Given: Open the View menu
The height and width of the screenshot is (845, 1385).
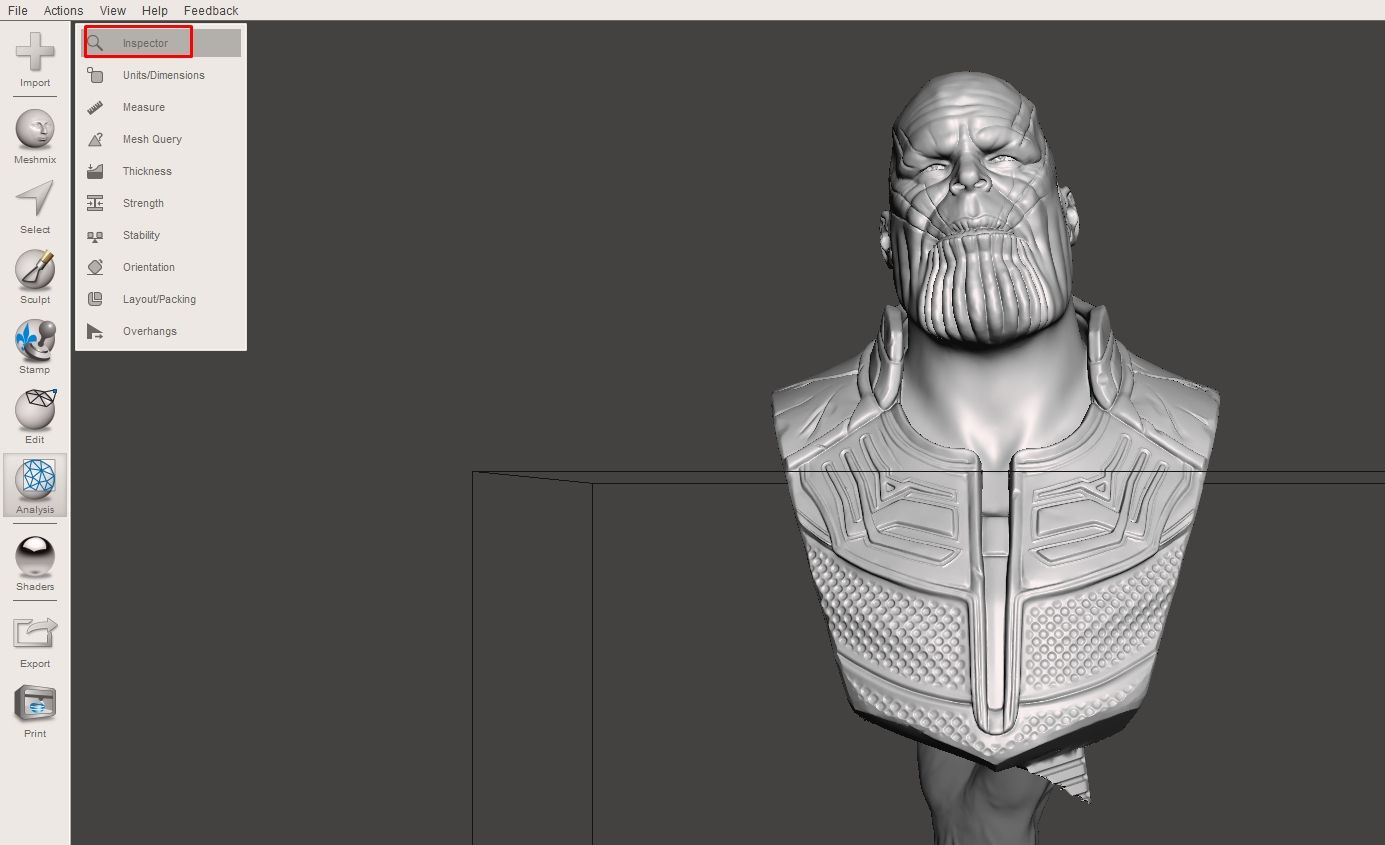Looking at the screenshot, I should [x=112, y=10].
